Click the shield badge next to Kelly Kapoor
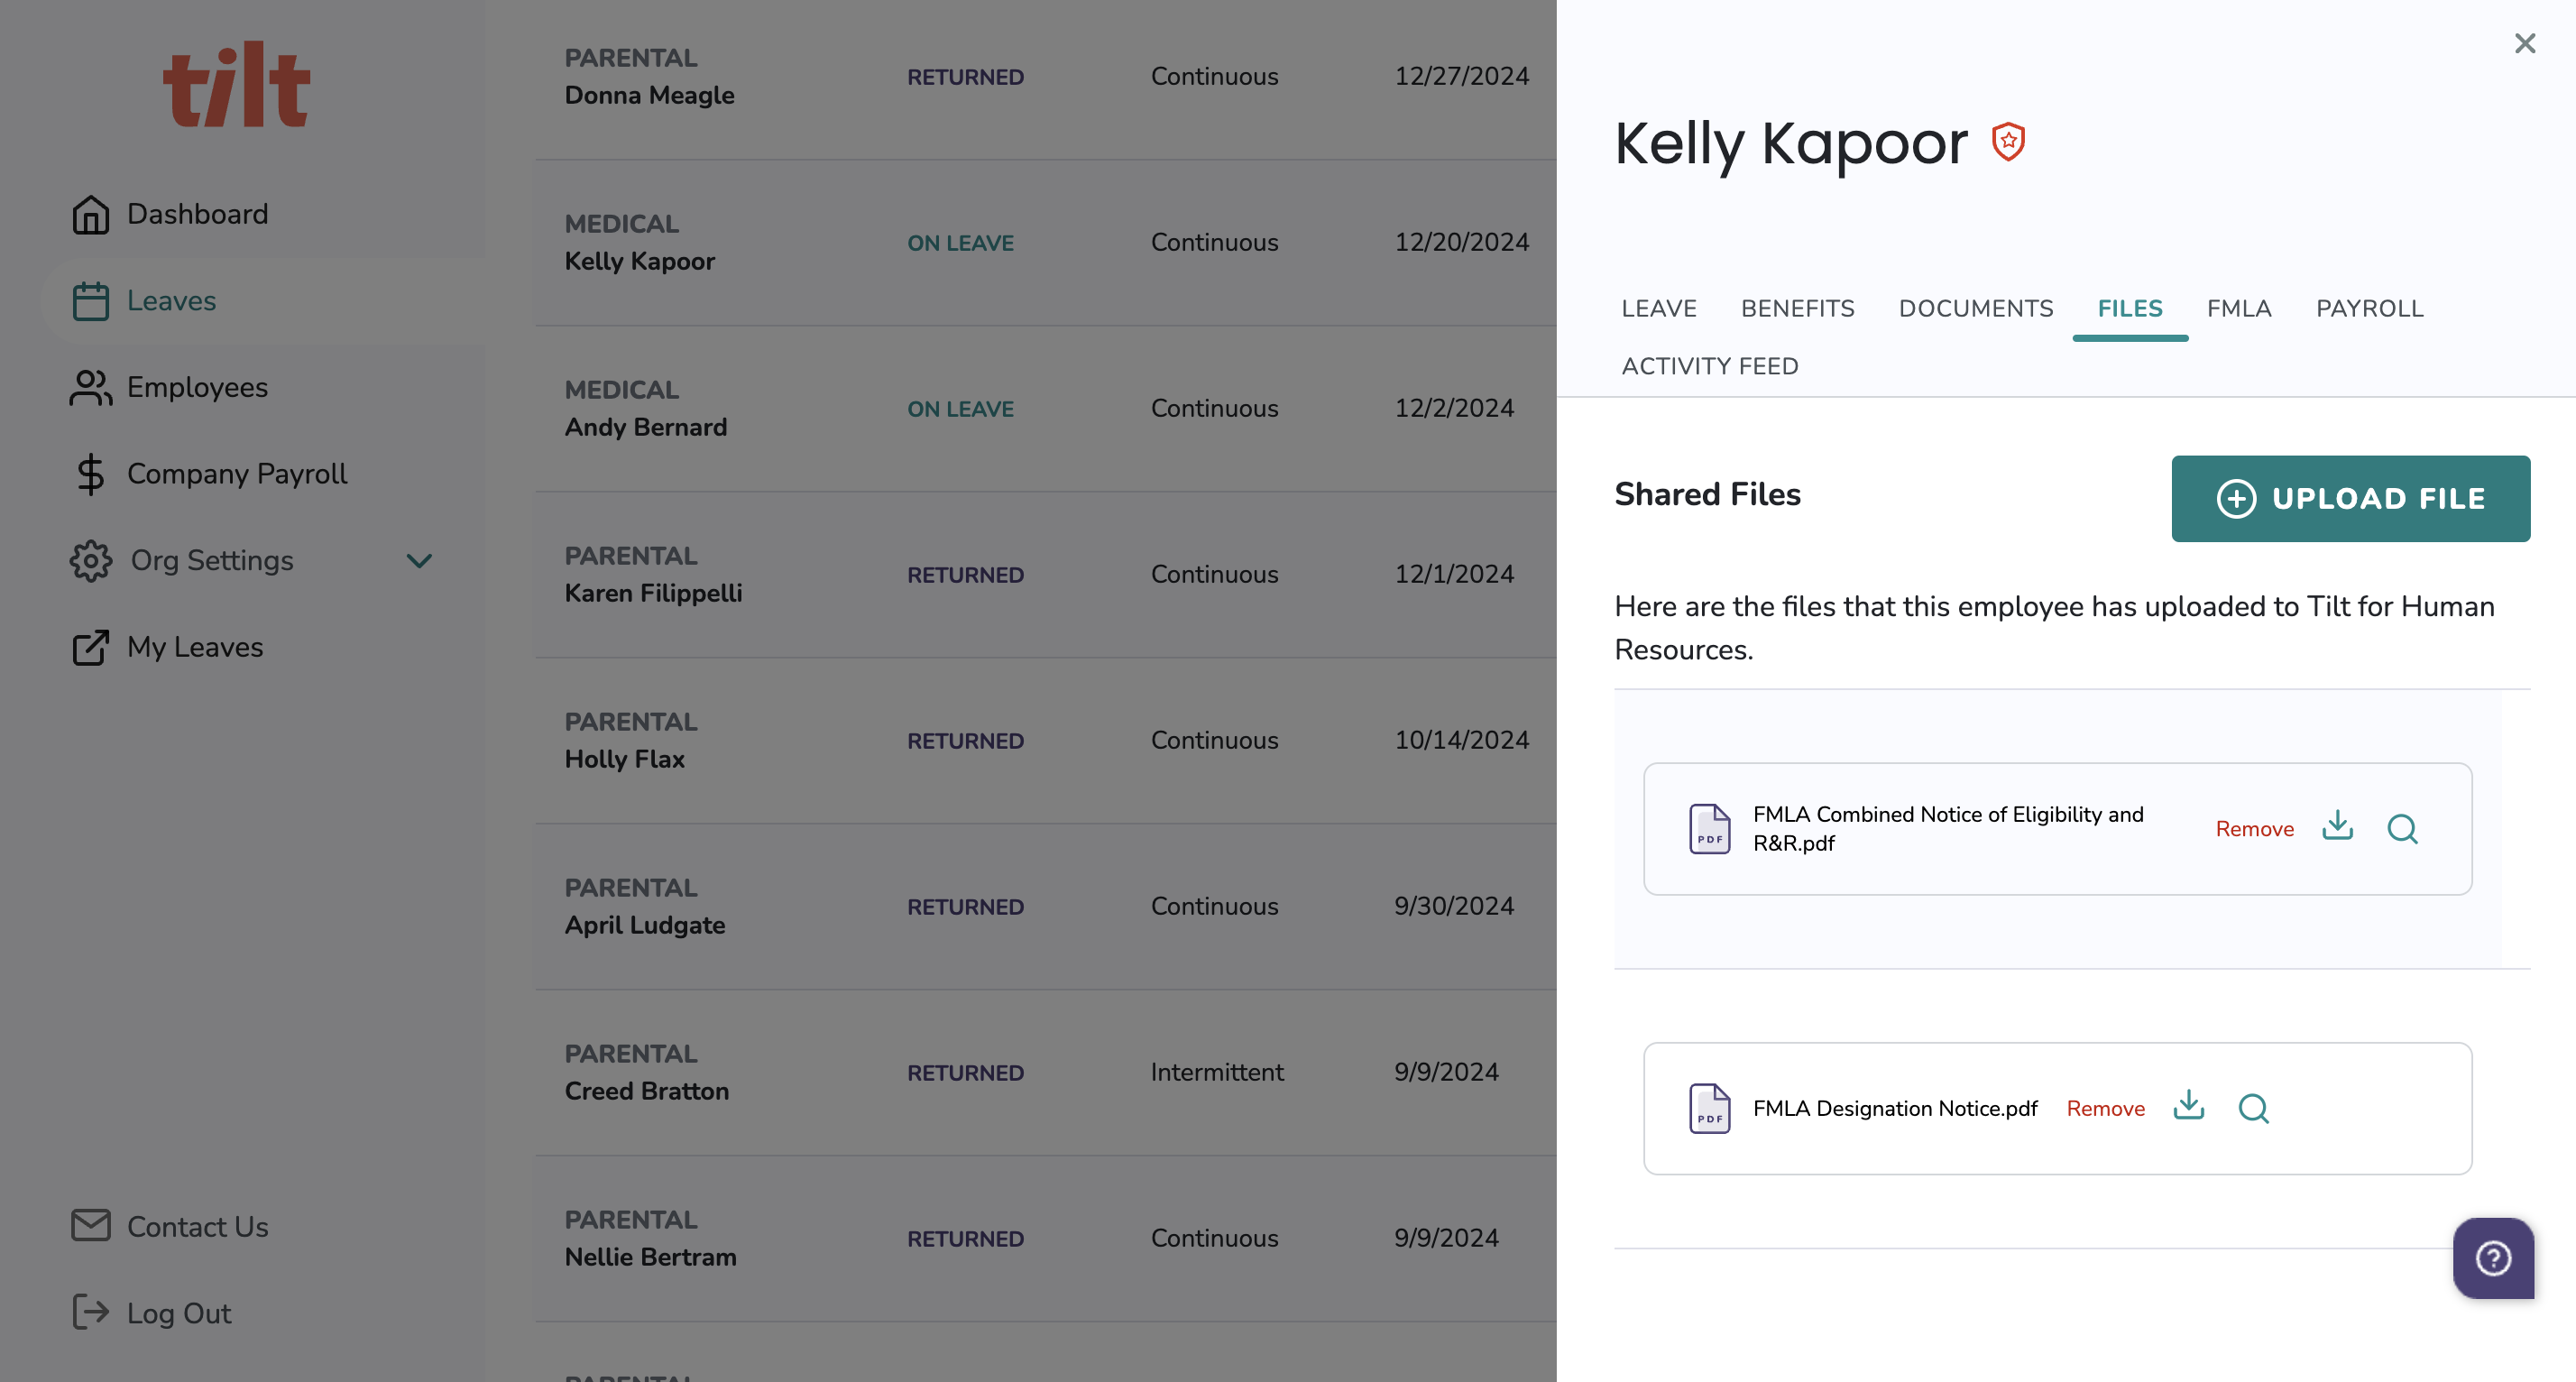 (2008, 142)
